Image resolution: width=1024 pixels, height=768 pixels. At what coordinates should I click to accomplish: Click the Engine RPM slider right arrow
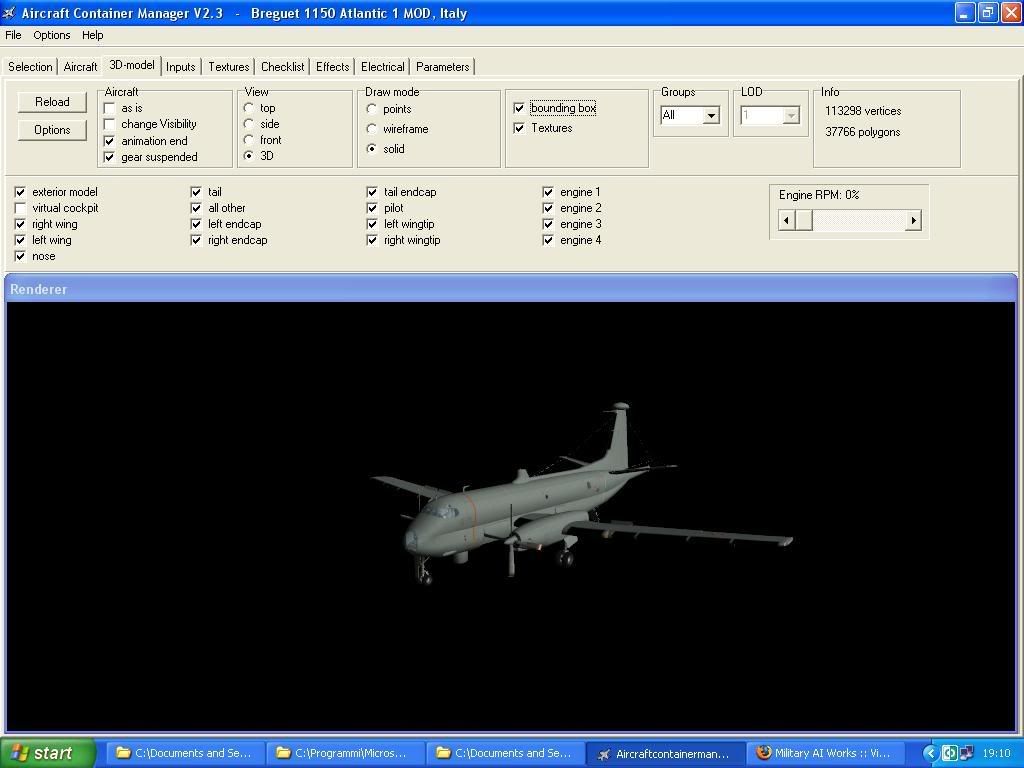tap(913, 220)
